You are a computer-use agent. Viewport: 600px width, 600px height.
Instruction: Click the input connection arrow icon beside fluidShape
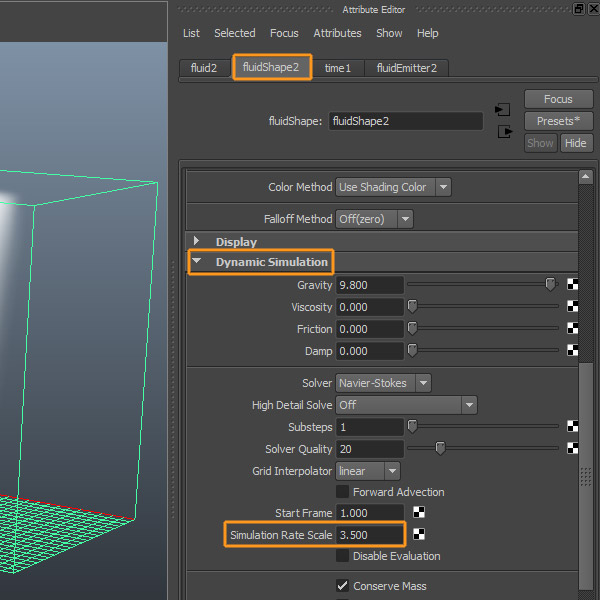502,110
